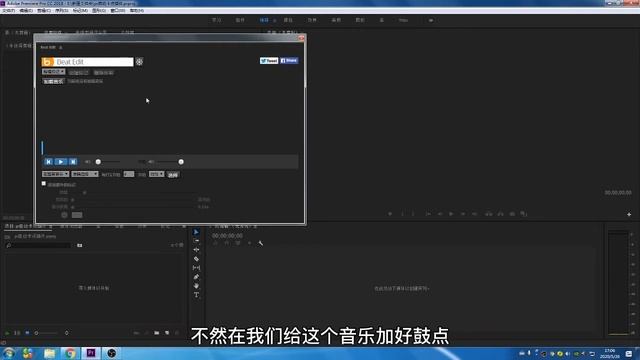The height and width of the screenshot is (360, 640).
Task: Choose the Type tool
Action: 196,295
